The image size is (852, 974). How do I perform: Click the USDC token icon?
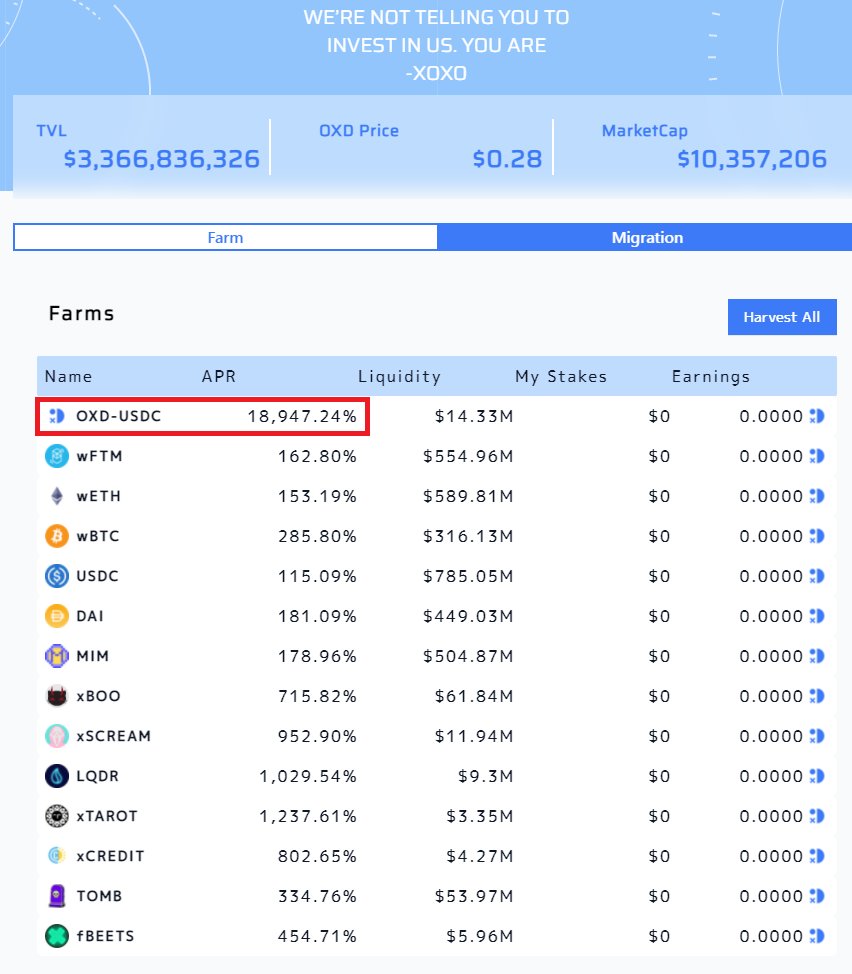coord(57,576)
